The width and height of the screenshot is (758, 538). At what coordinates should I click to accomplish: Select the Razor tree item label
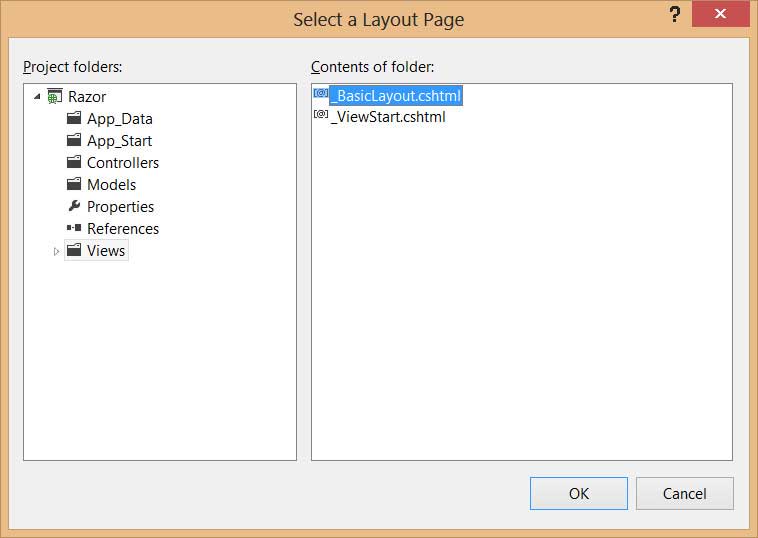coord(87,97)
